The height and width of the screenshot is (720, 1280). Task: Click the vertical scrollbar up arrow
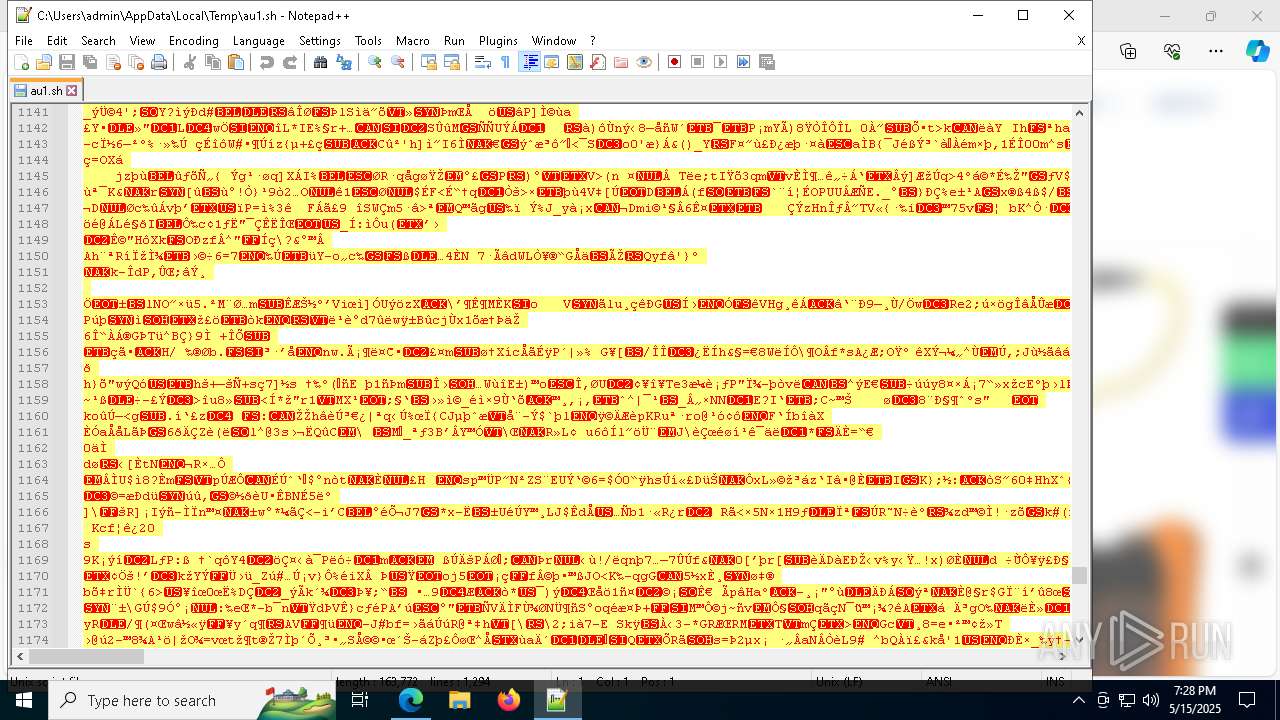point(1079,111)
